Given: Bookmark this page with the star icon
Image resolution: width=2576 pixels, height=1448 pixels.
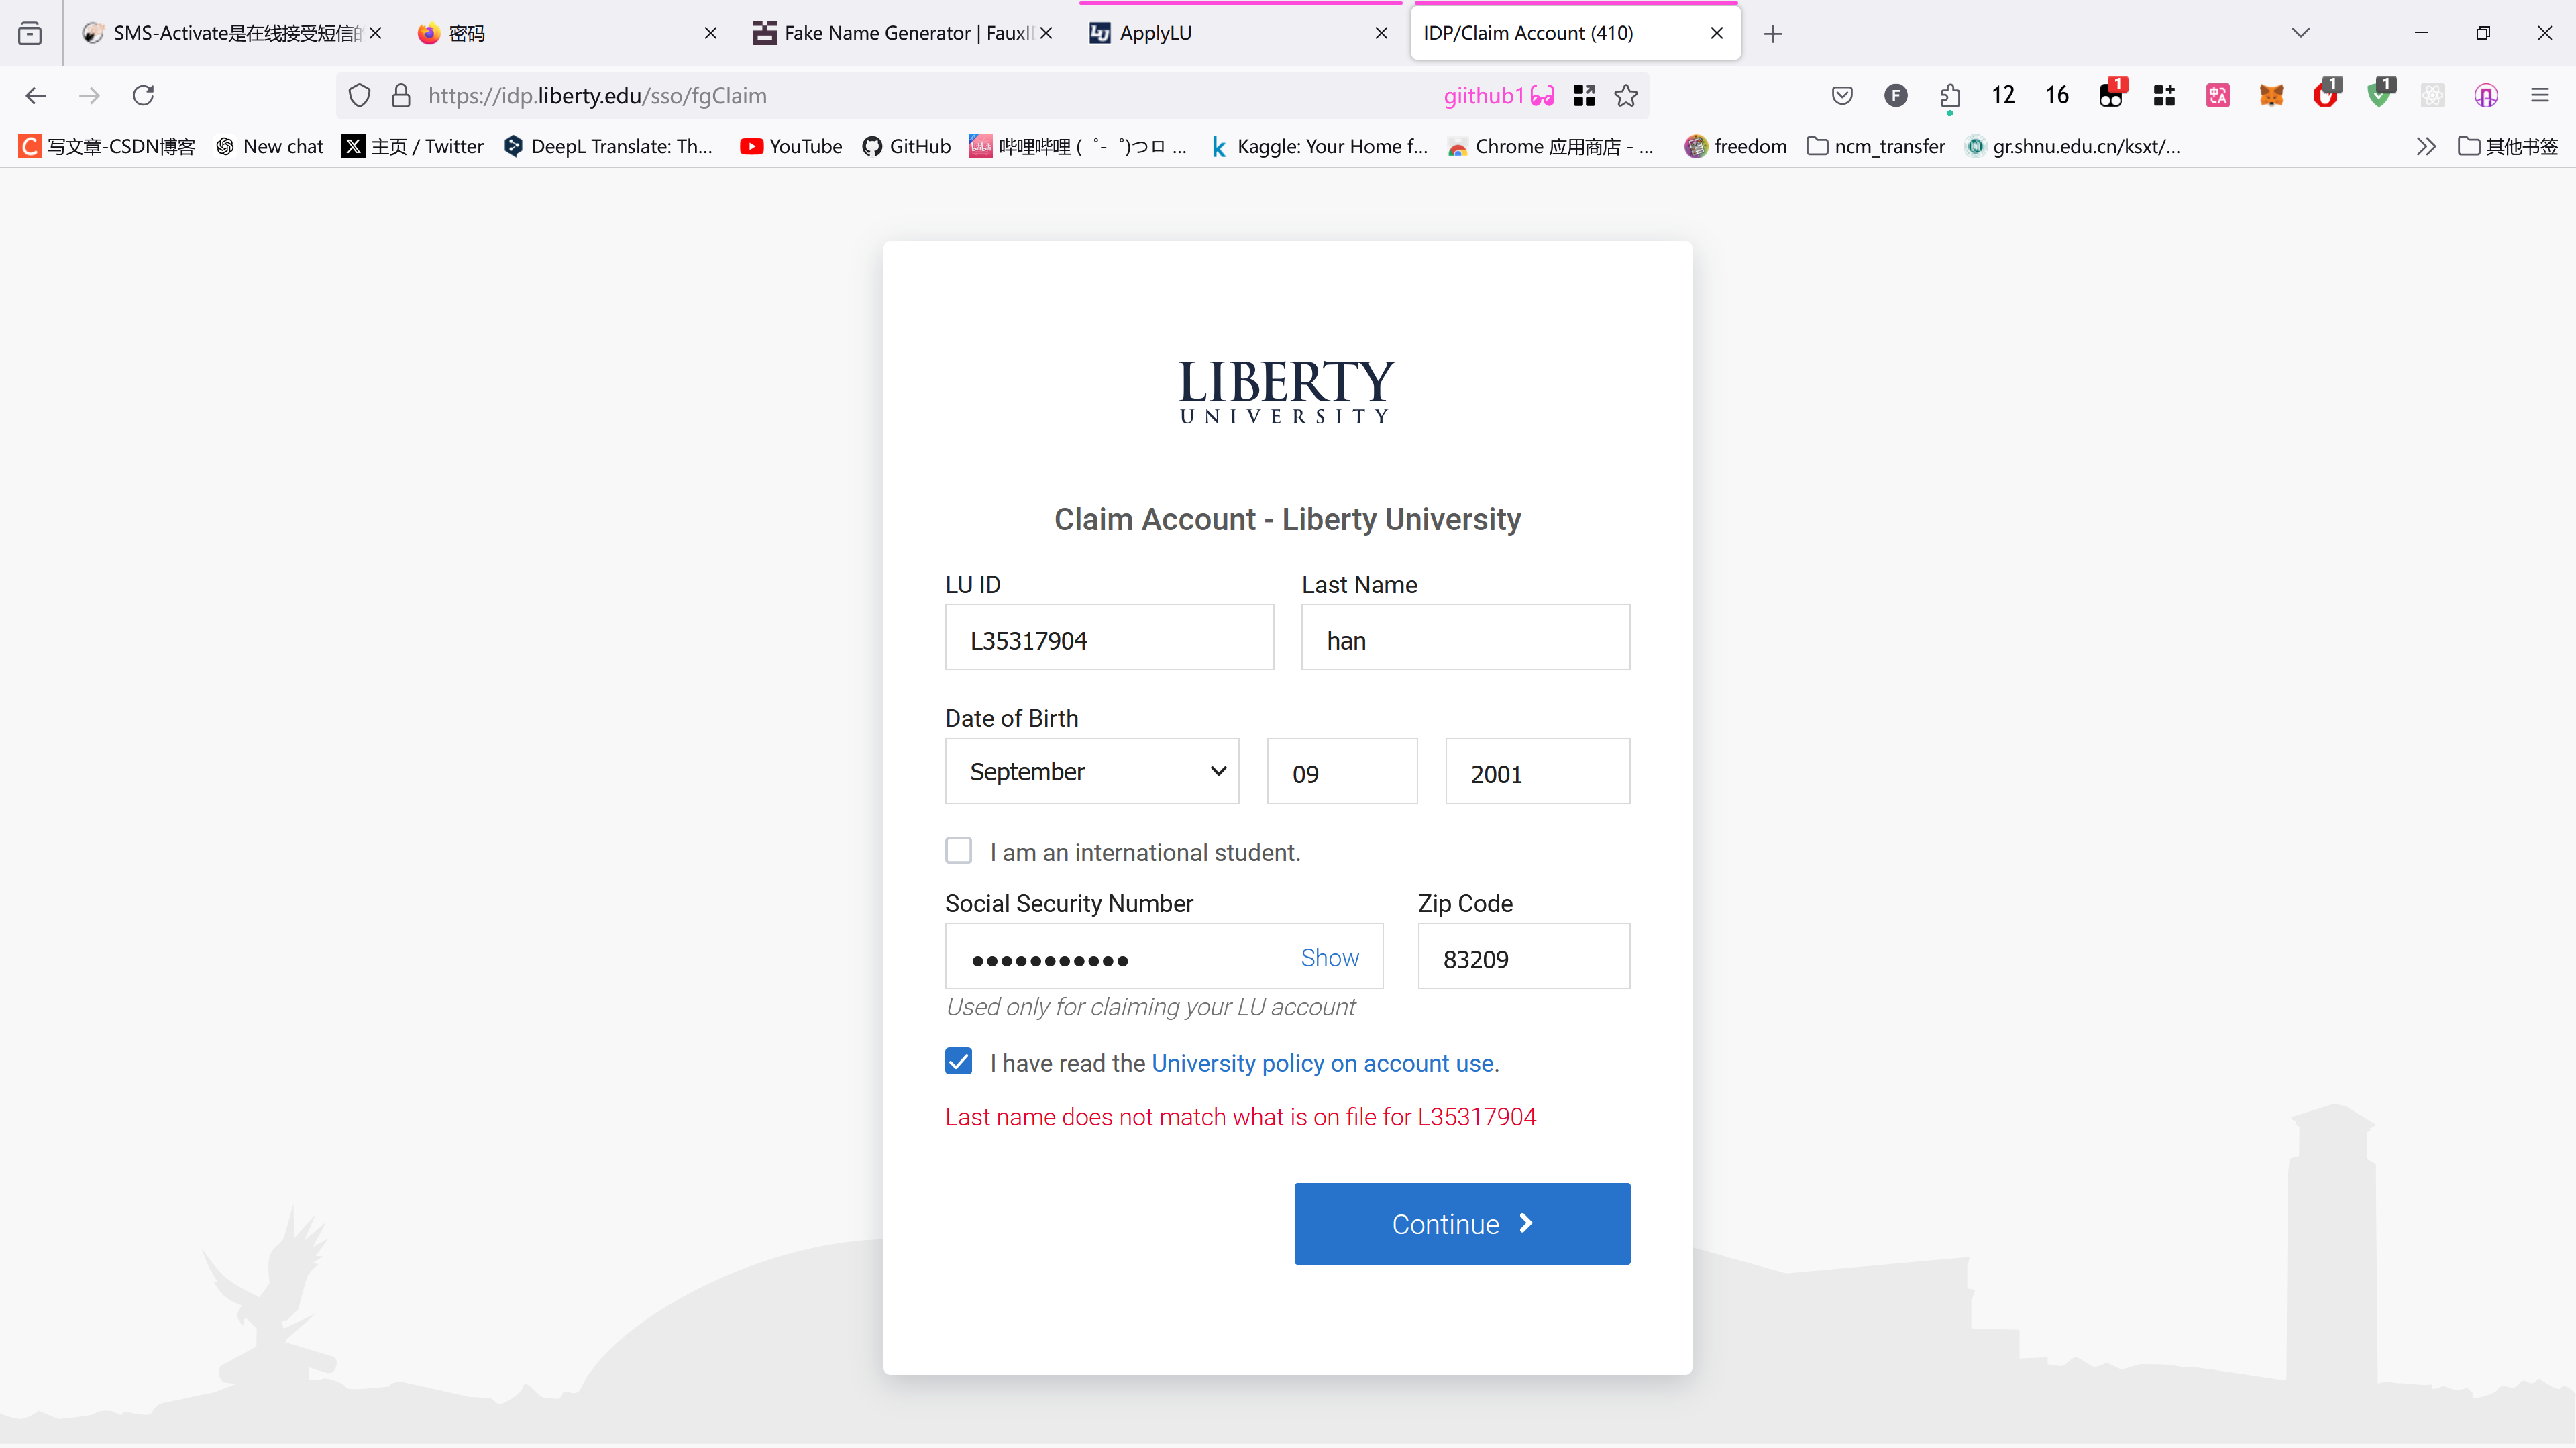Looking at the screenshot, I should tap(1626, 95).
